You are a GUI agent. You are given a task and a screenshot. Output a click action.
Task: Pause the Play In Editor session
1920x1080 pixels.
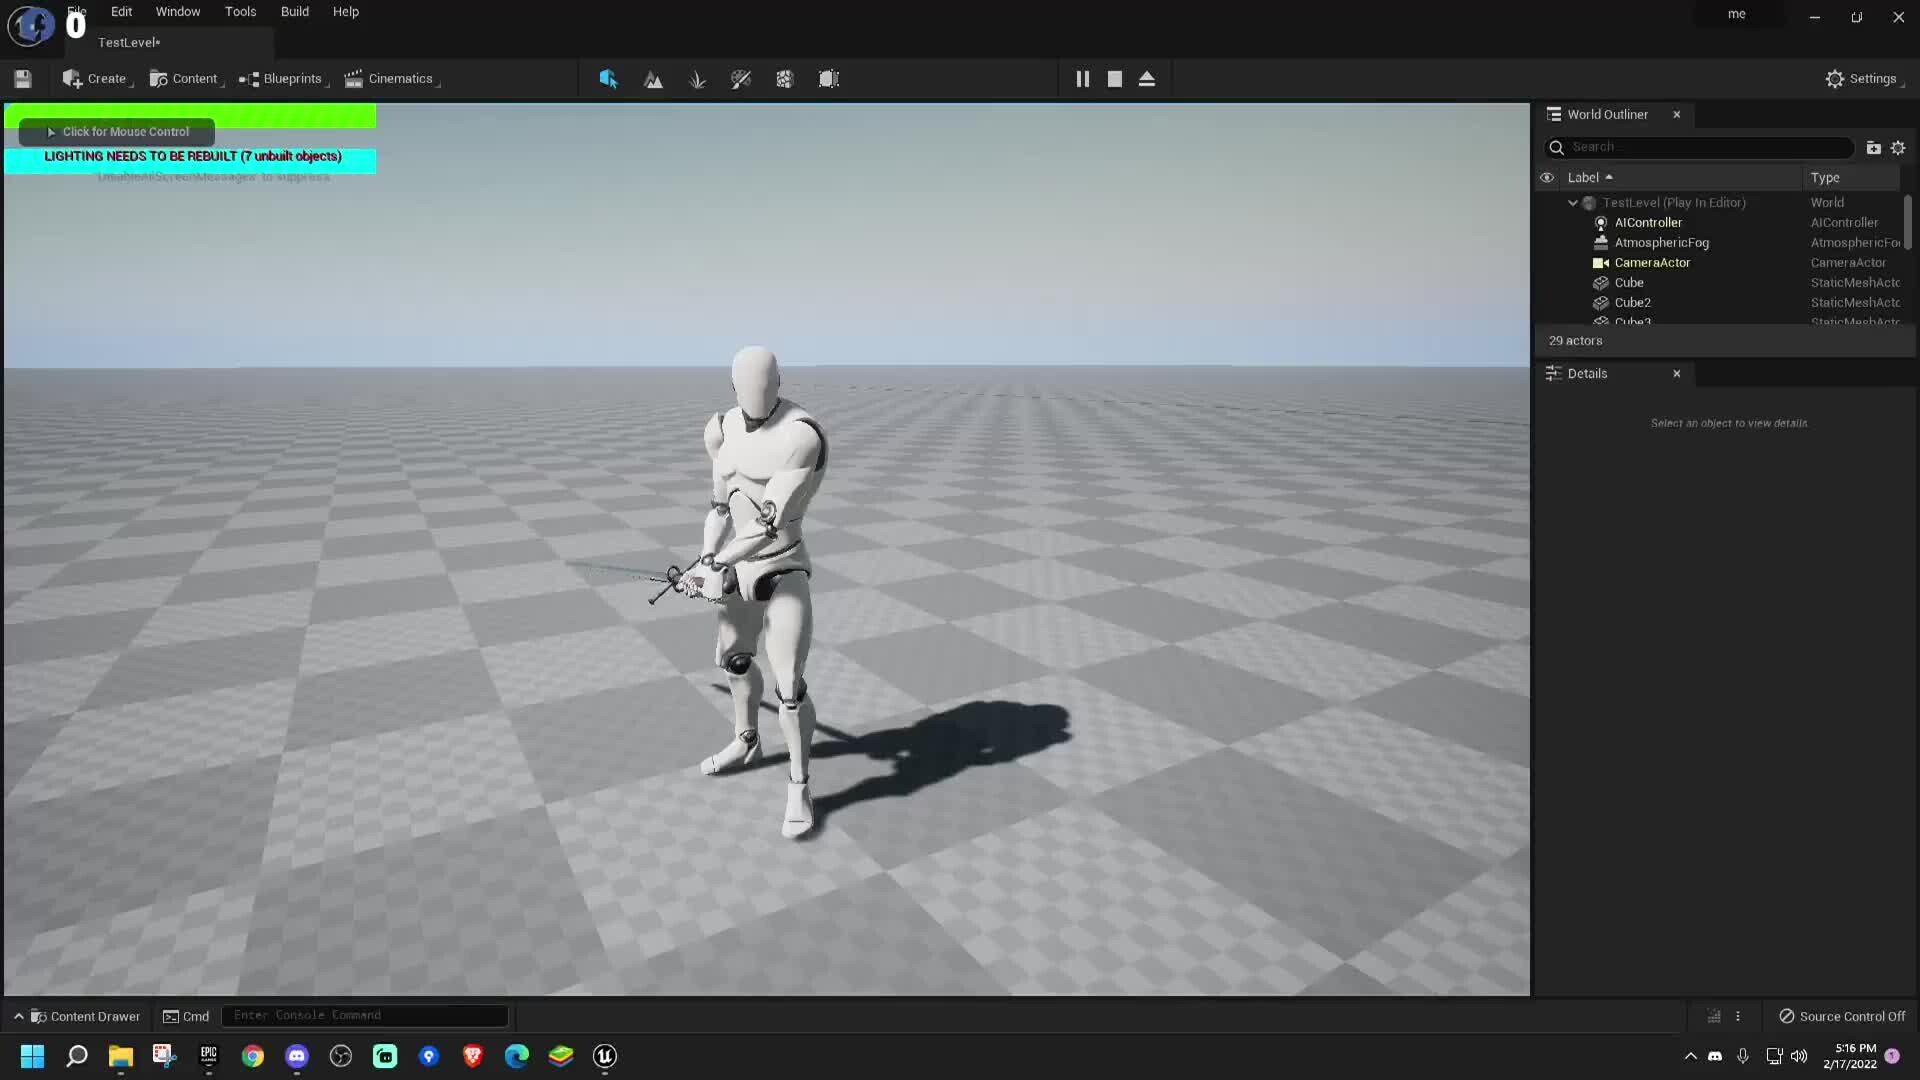point(1083,79)
